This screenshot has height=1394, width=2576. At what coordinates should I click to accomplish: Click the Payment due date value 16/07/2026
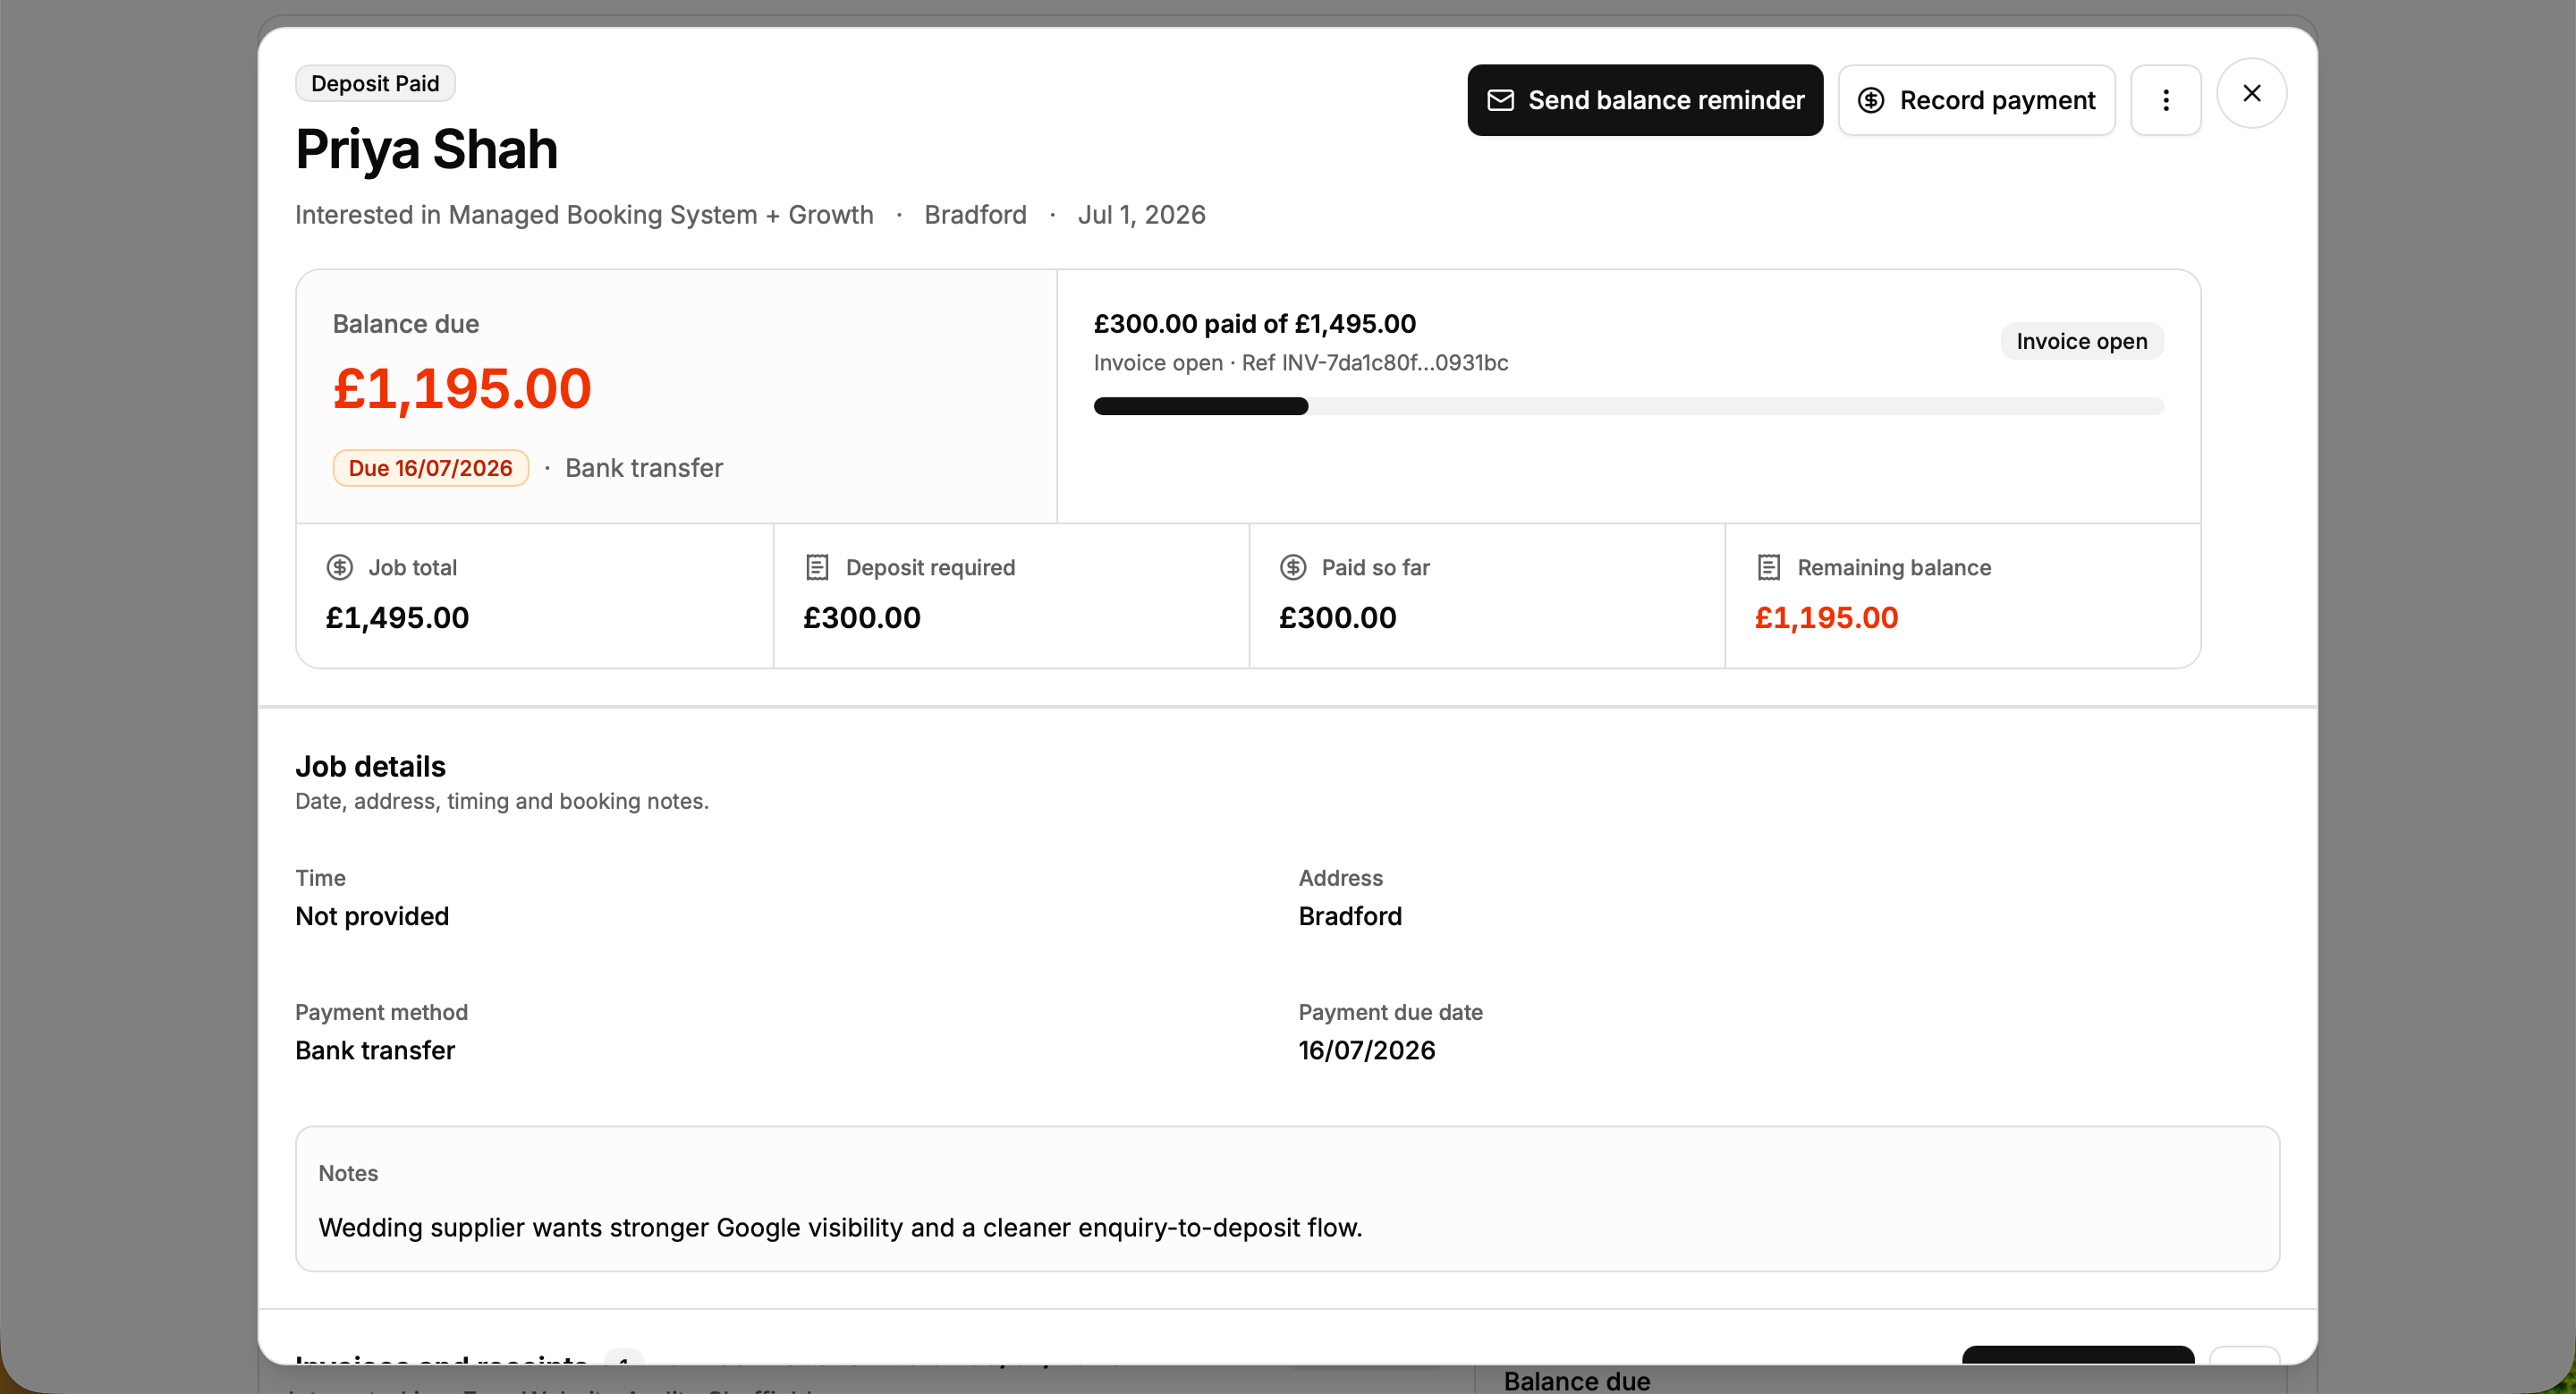click(1366, 1050)
